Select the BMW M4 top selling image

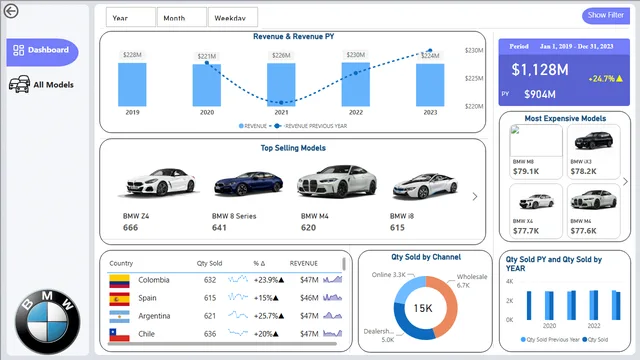click(337, 181)
